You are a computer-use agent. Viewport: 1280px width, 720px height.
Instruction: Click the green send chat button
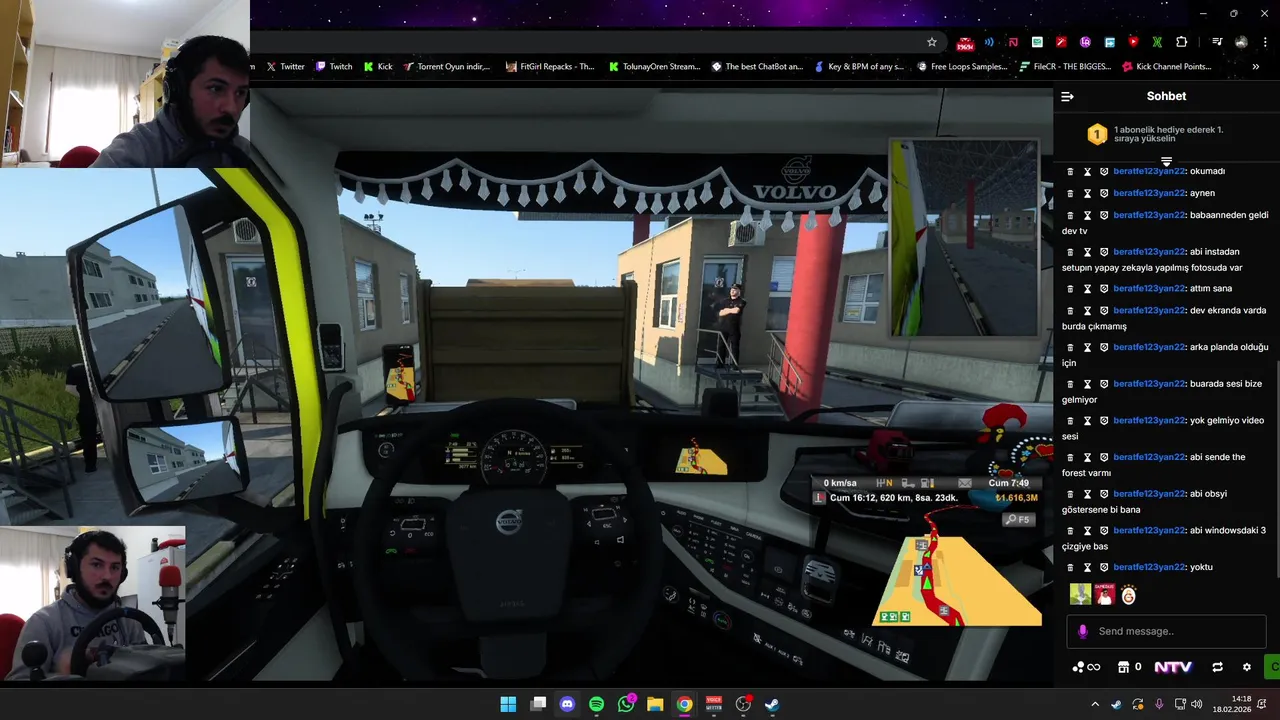[x=1273, y=667]
